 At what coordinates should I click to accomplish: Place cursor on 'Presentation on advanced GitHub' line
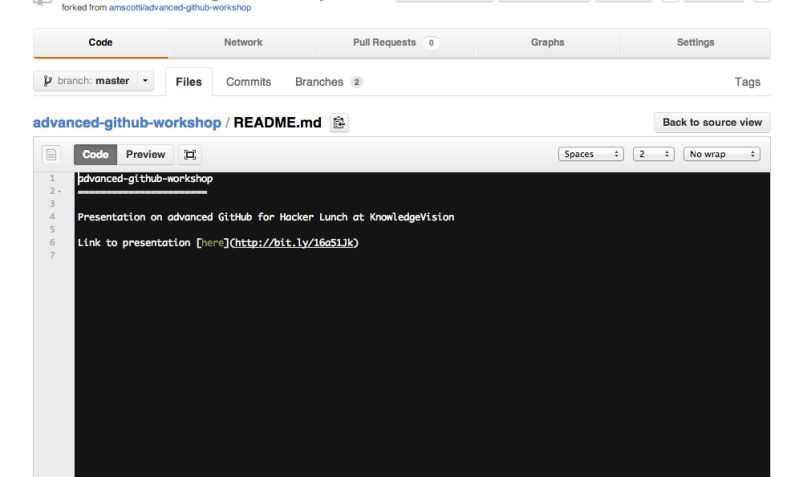tap(265, 217)
